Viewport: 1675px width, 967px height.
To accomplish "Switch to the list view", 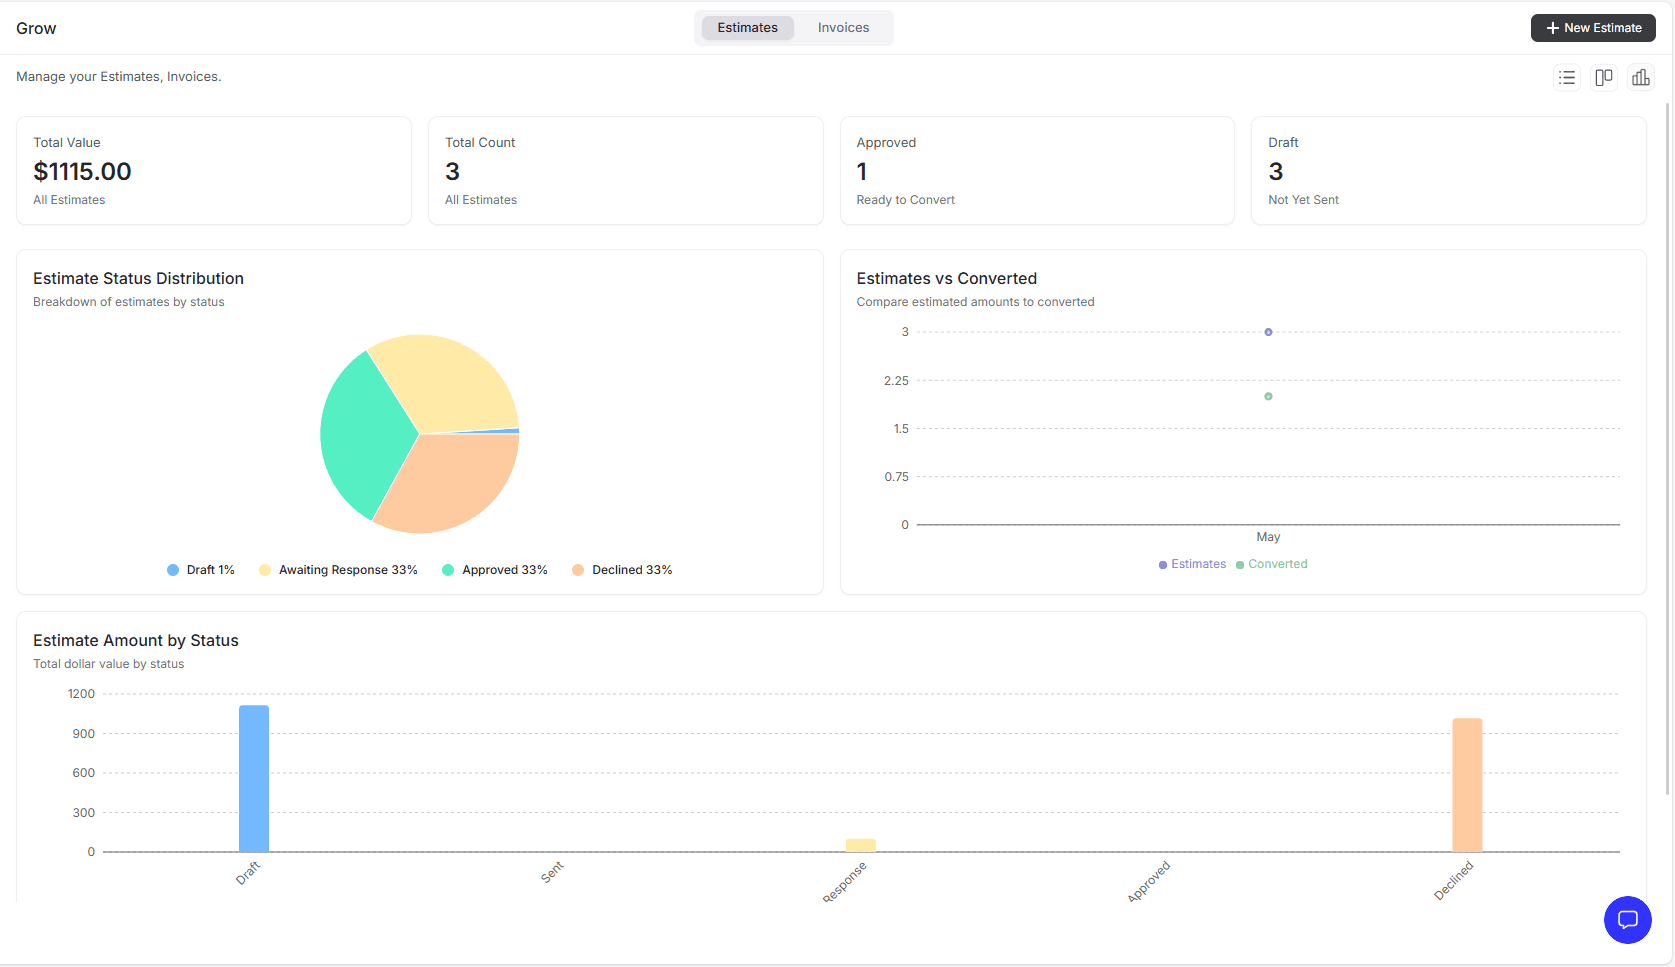I will [1566, 77].
